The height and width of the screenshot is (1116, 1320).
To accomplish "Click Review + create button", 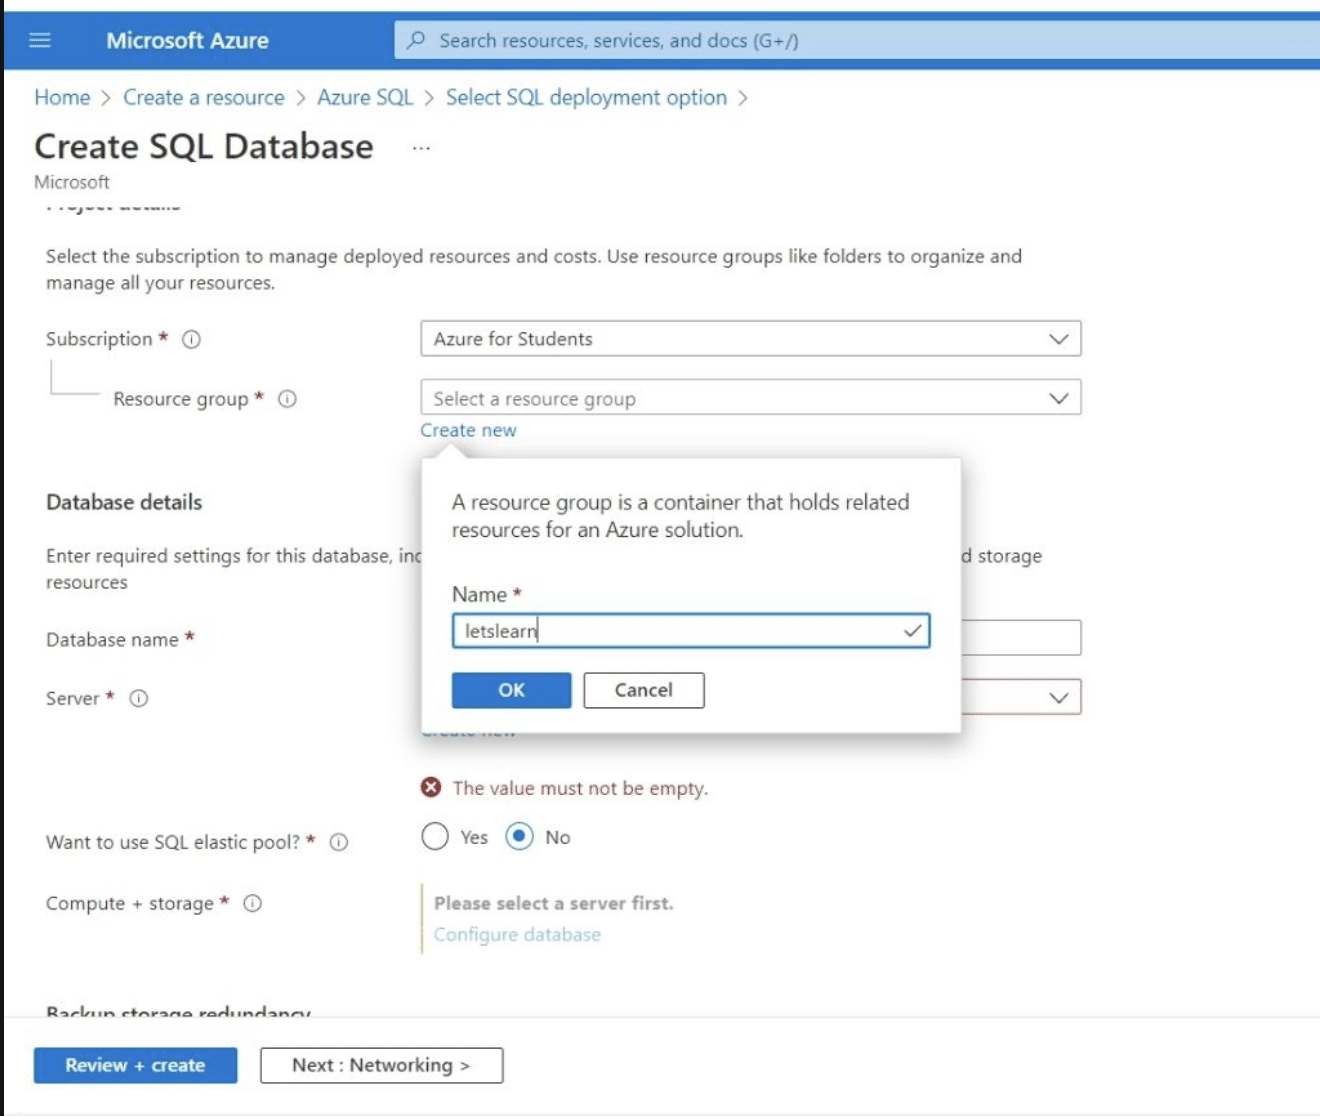I will [135, 1065].
